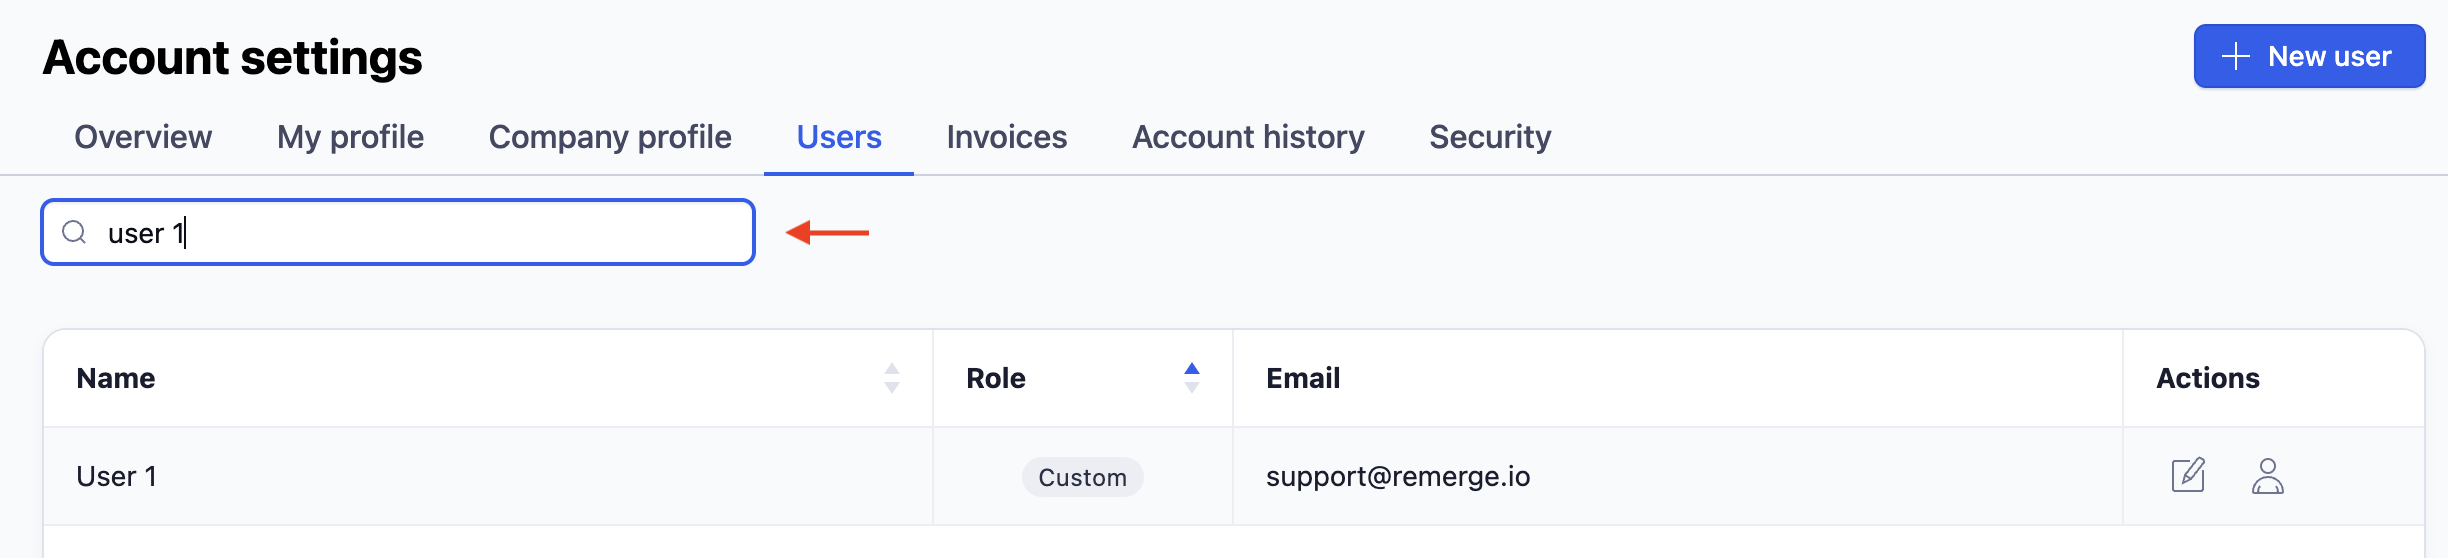This screenshot has width=2448, height=558.
Task: Click the Name column header
Action: click(116, 378)
